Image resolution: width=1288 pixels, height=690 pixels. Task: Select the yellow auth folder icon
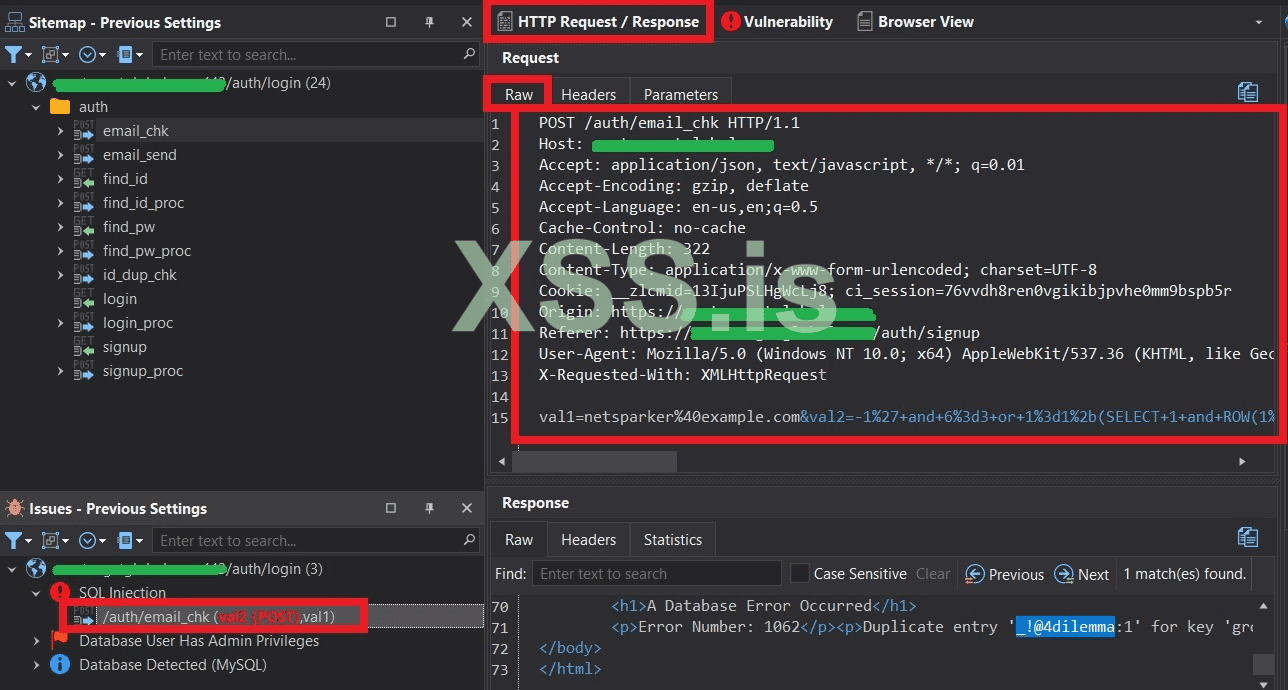point(60,107)
